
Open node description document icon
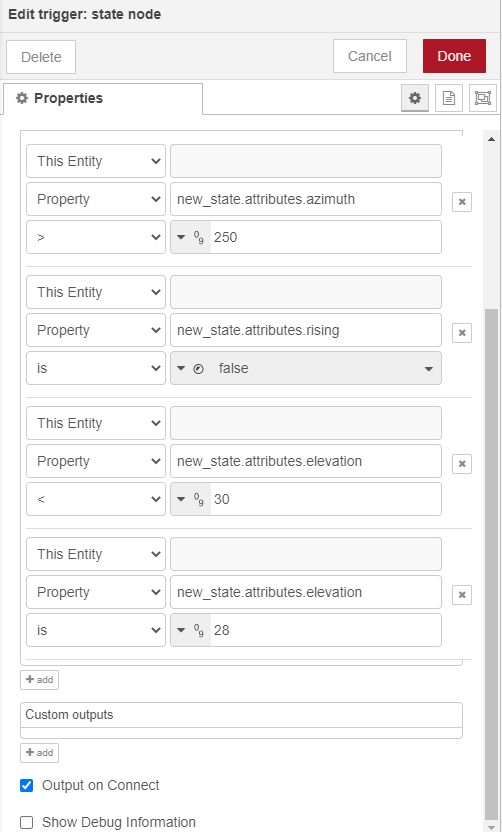click(x=448, y=98)
